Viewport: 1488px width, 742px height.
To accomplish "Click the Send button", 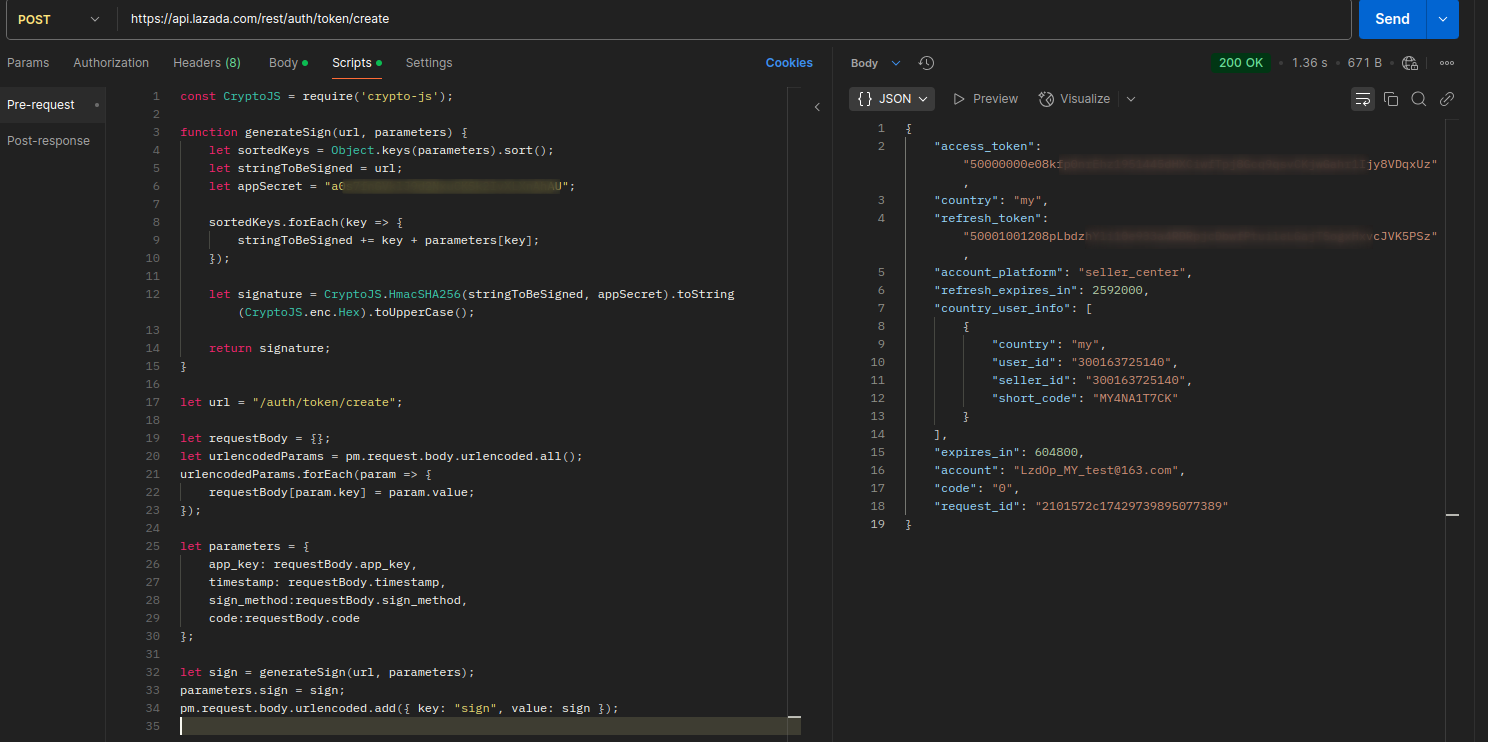I will (1391, 19).
